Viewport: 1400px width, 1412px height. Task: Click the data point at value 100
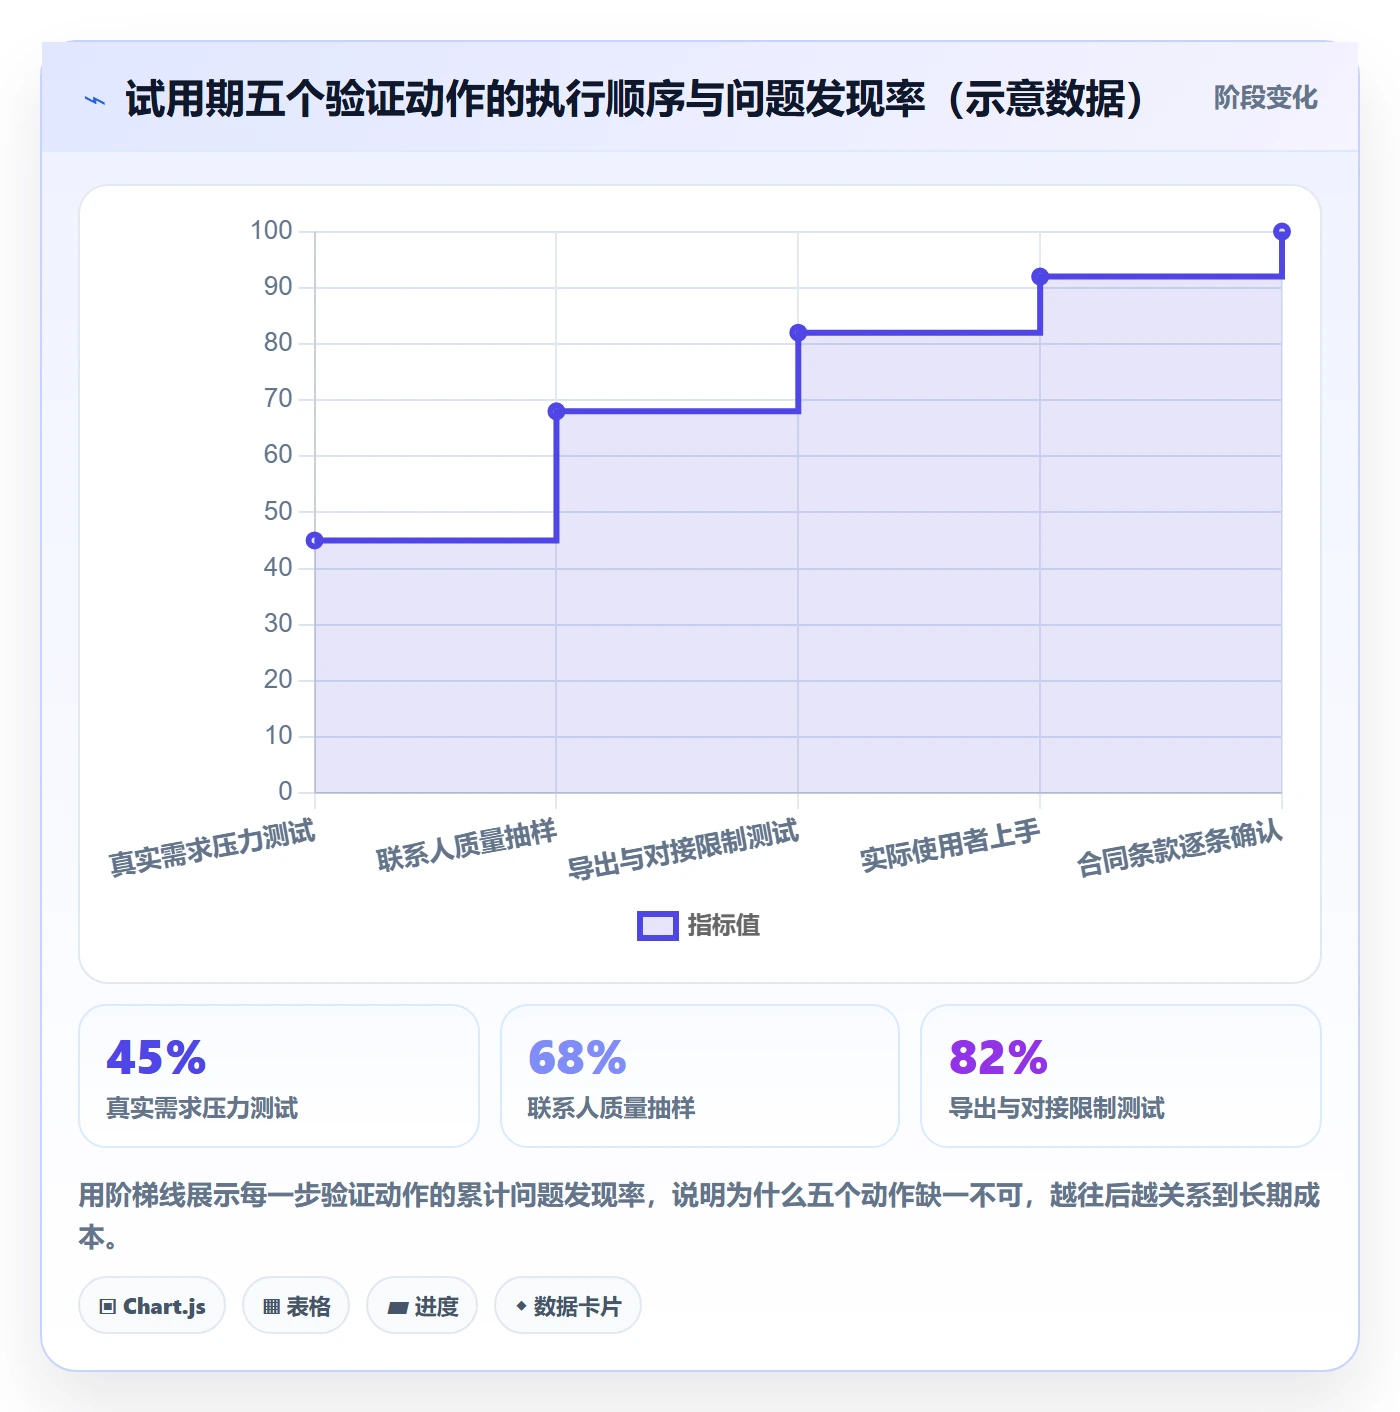pyautogui.click(x=1282, y=232)
